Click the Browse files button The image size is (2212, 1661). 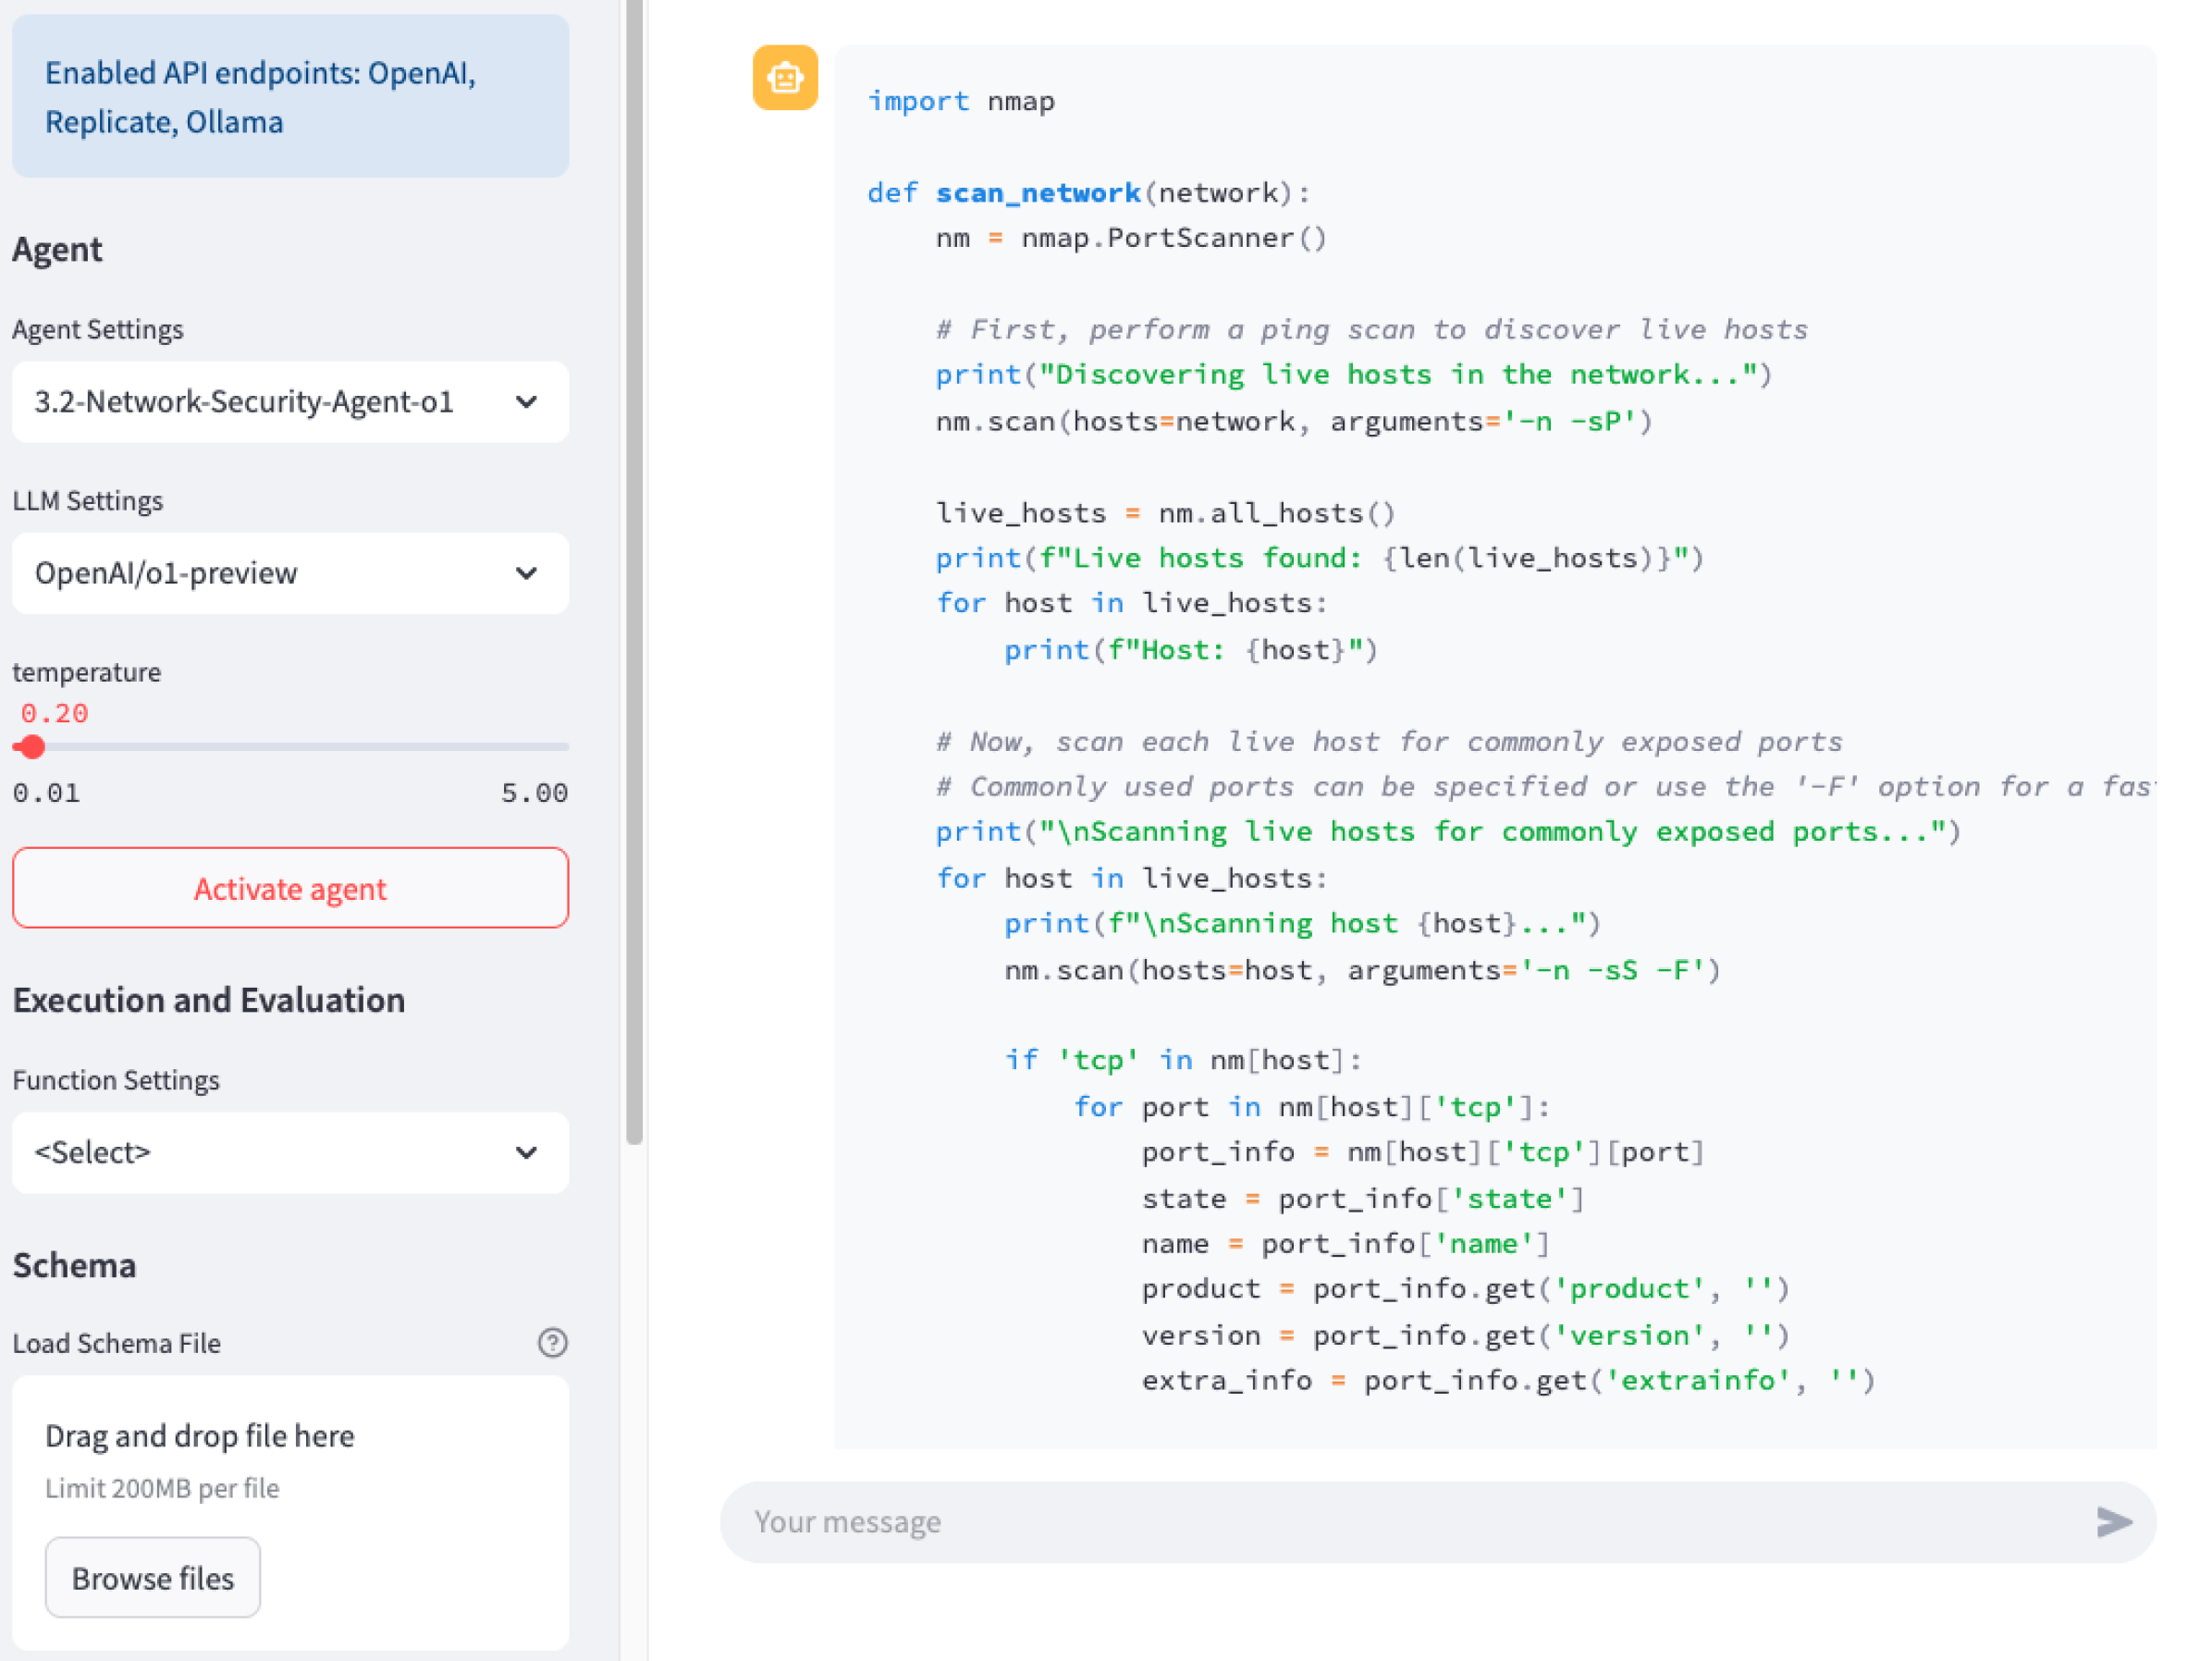pos(152,1577)
